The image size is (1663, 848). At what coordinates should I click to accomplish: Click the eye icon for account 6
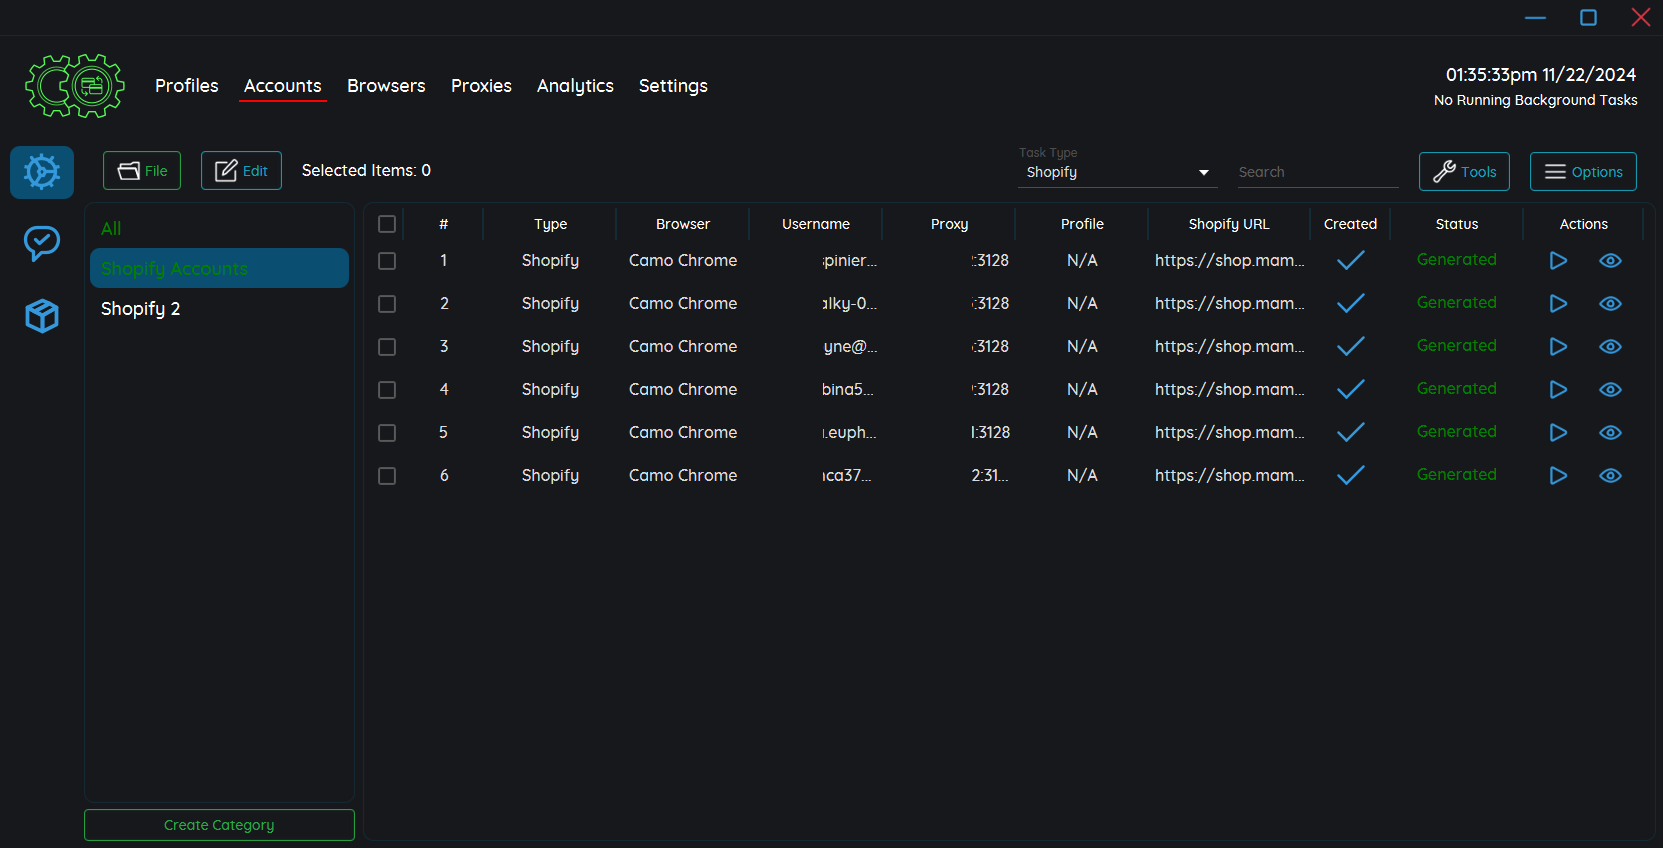[x=1610, y=476]
